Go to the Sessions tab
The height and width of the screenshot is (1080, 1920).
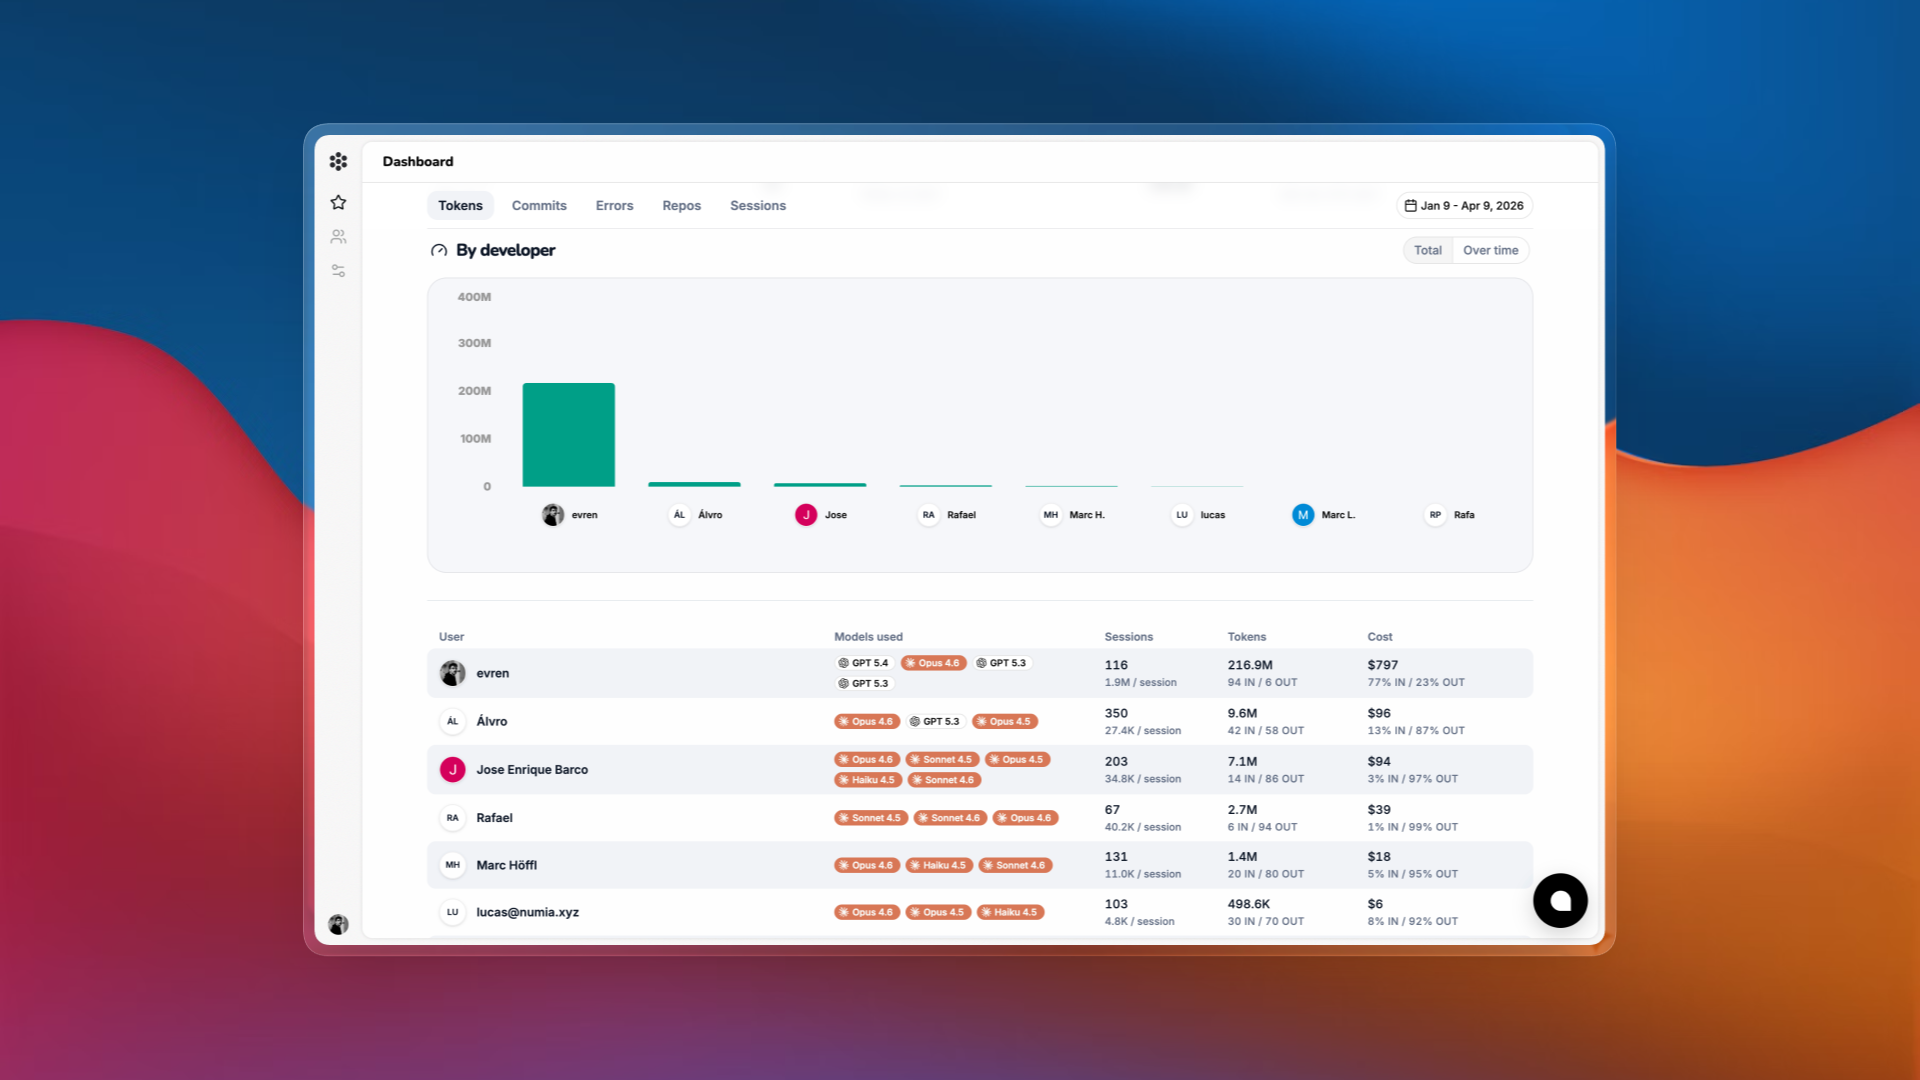point(757,206)
